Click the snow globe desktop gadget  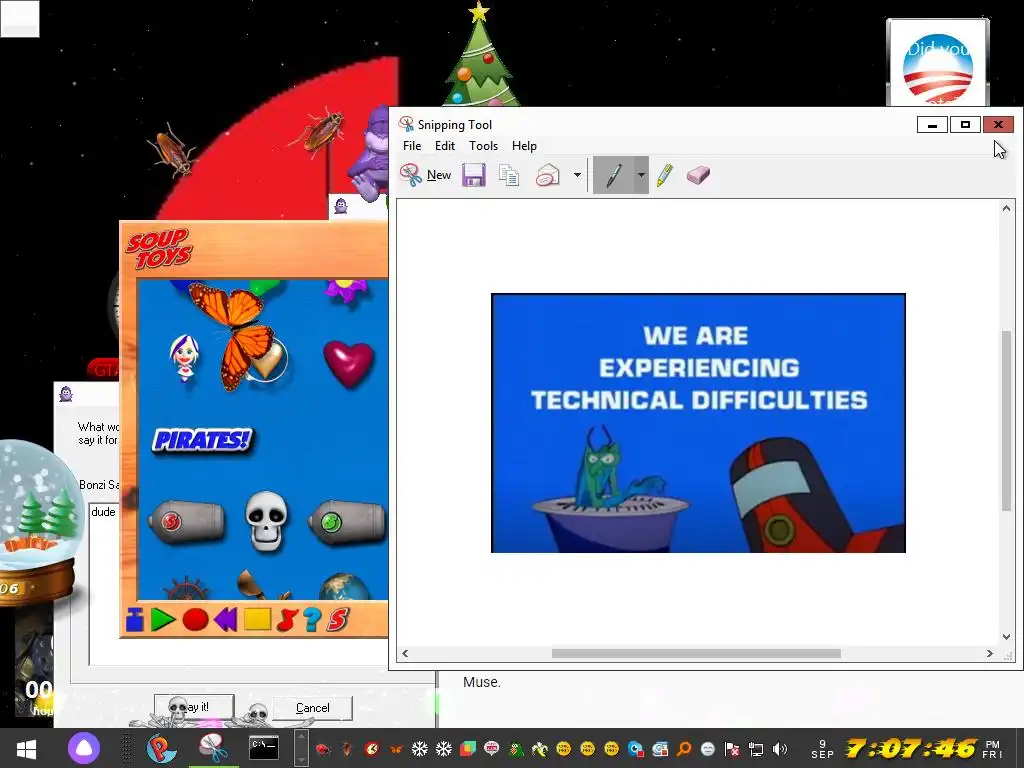(x=37, y=522)
